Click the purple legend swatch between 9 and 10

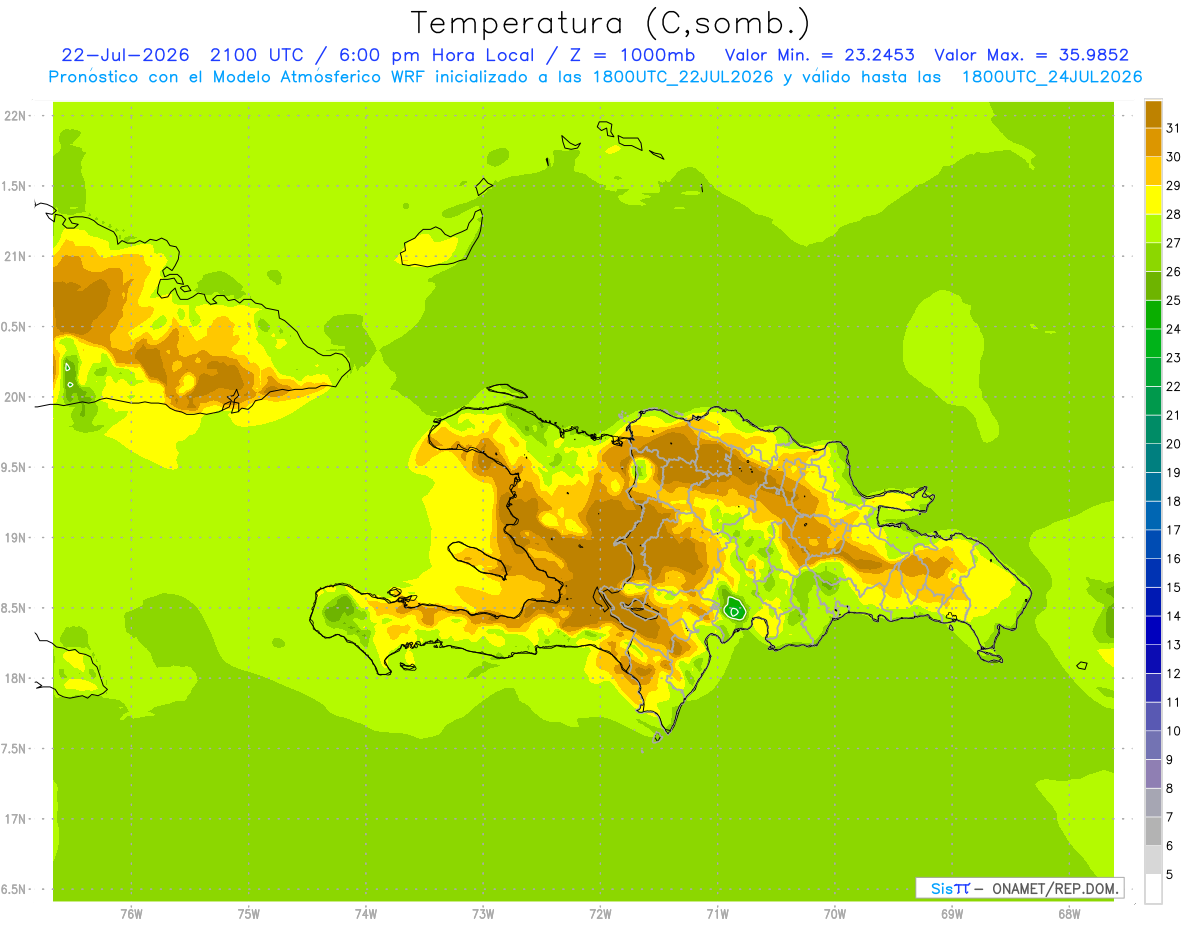(x=1153, y=745)
